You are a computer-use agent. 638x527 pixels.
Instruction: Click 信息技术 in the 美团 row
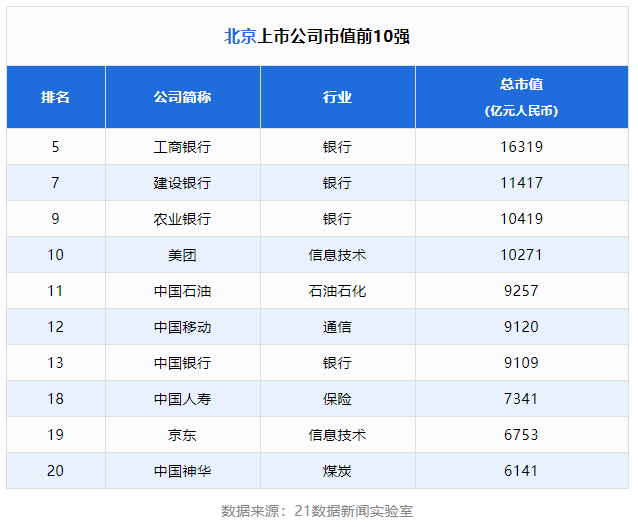coord(337,255)
